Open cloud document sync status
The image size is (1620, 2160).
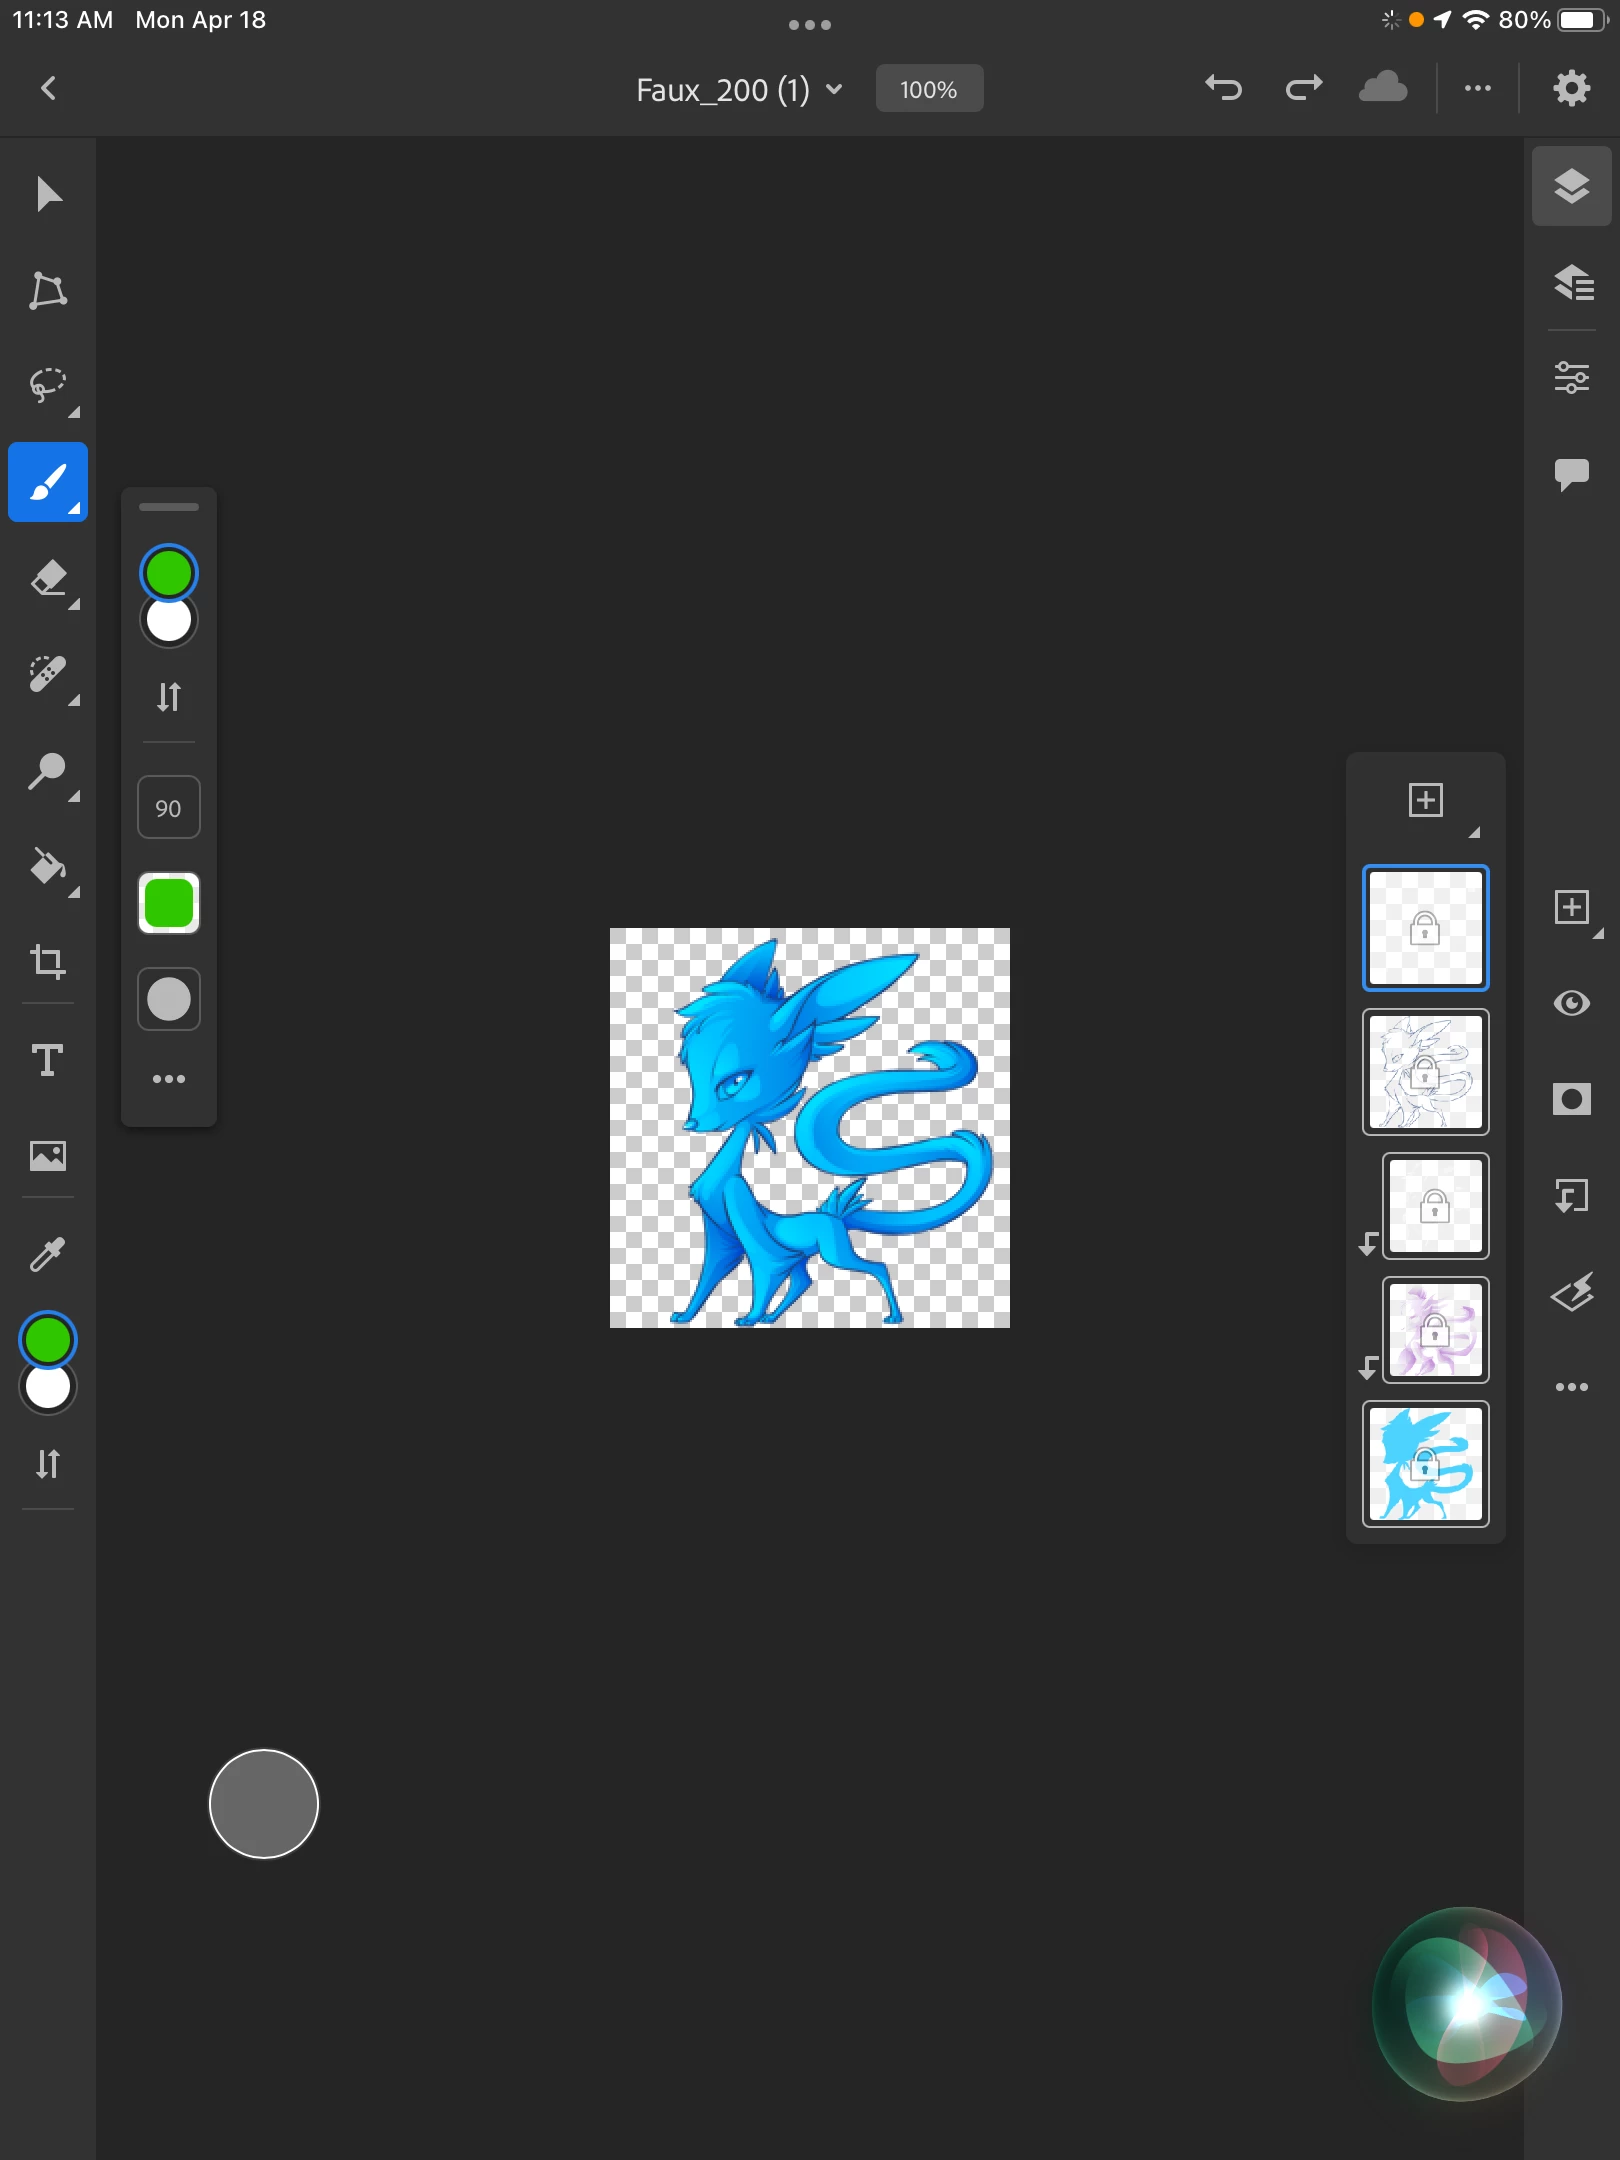[1384, 88]
